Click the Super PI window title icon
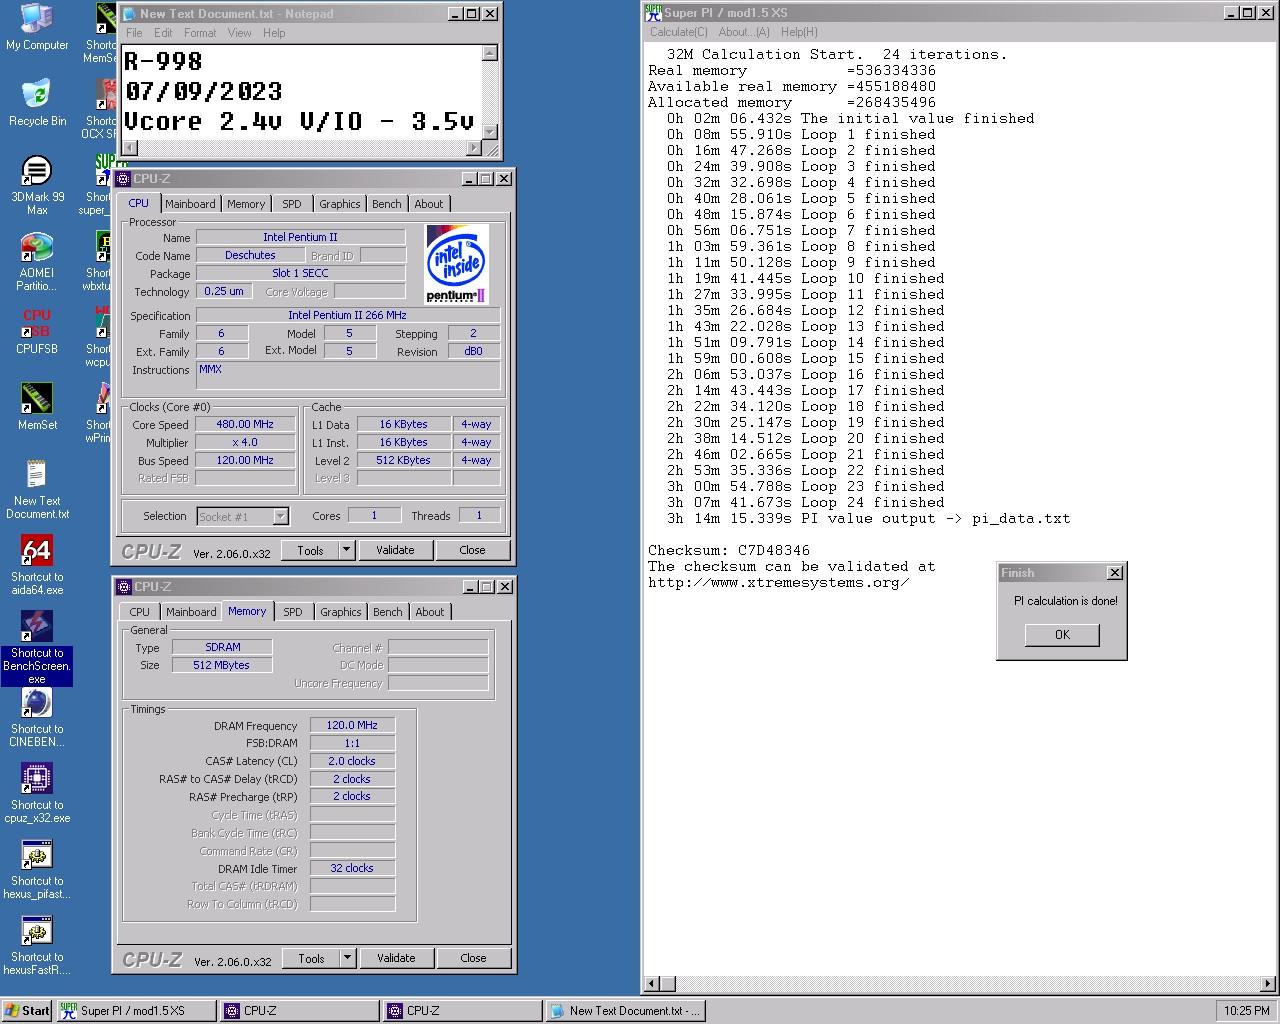 pyautogui.click(x=653, y=12)
